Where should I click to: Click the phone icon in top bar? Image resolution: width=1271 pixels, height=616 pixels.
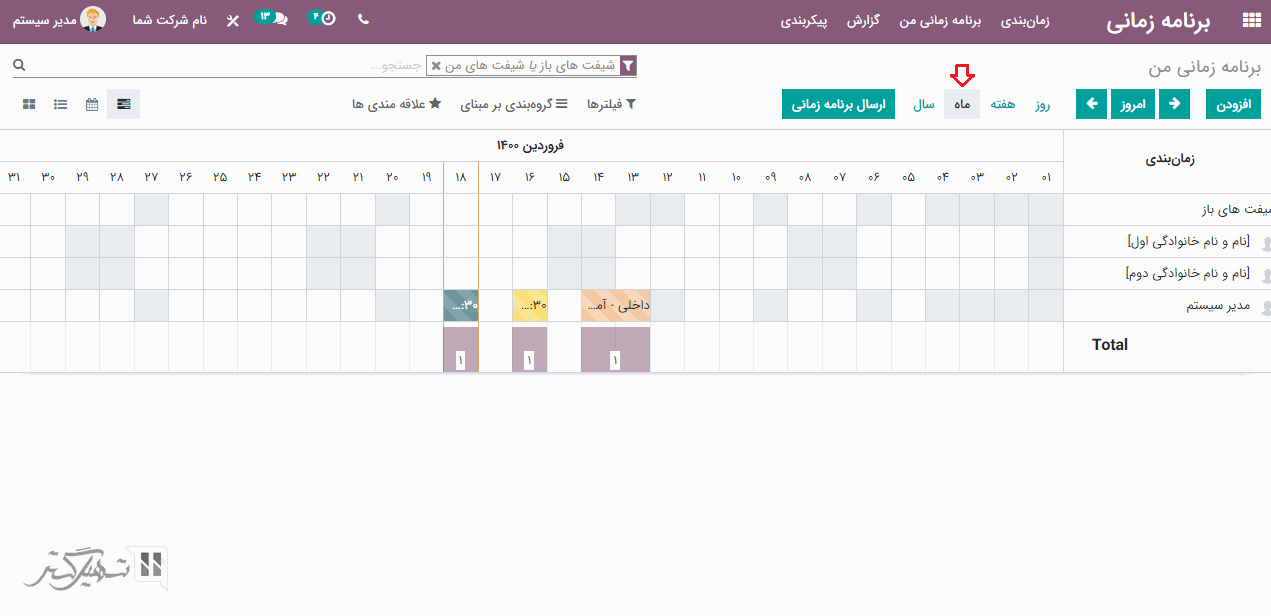[362, 20]
